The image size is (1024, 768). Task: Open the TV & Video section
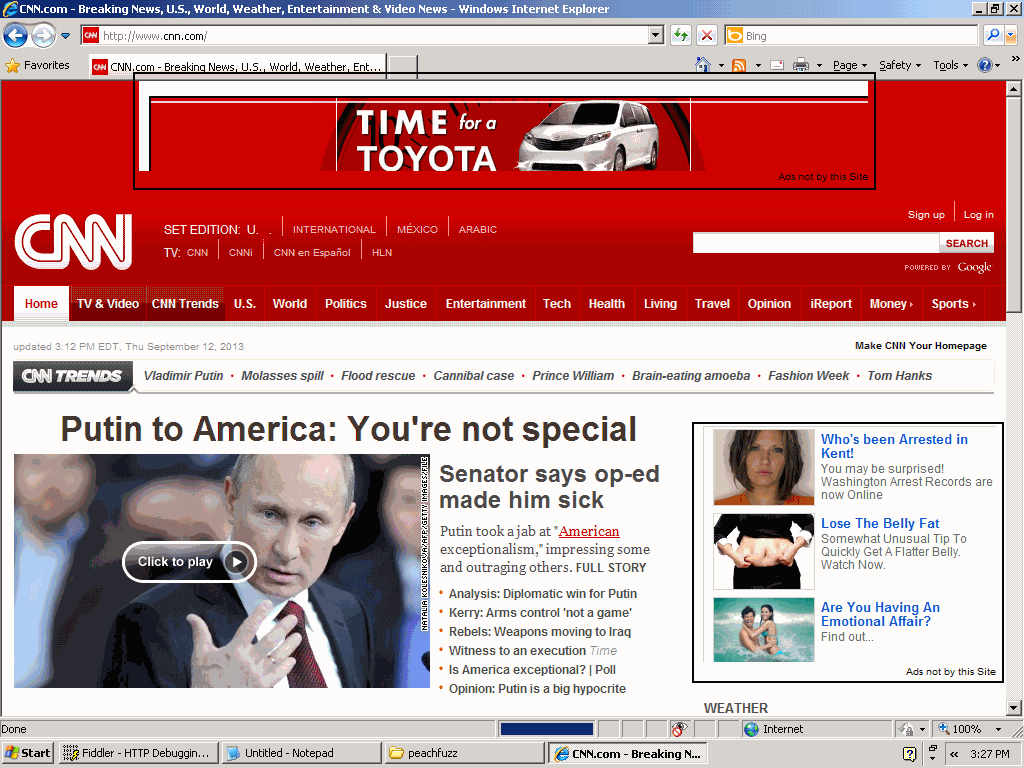[x=108, y=304]
